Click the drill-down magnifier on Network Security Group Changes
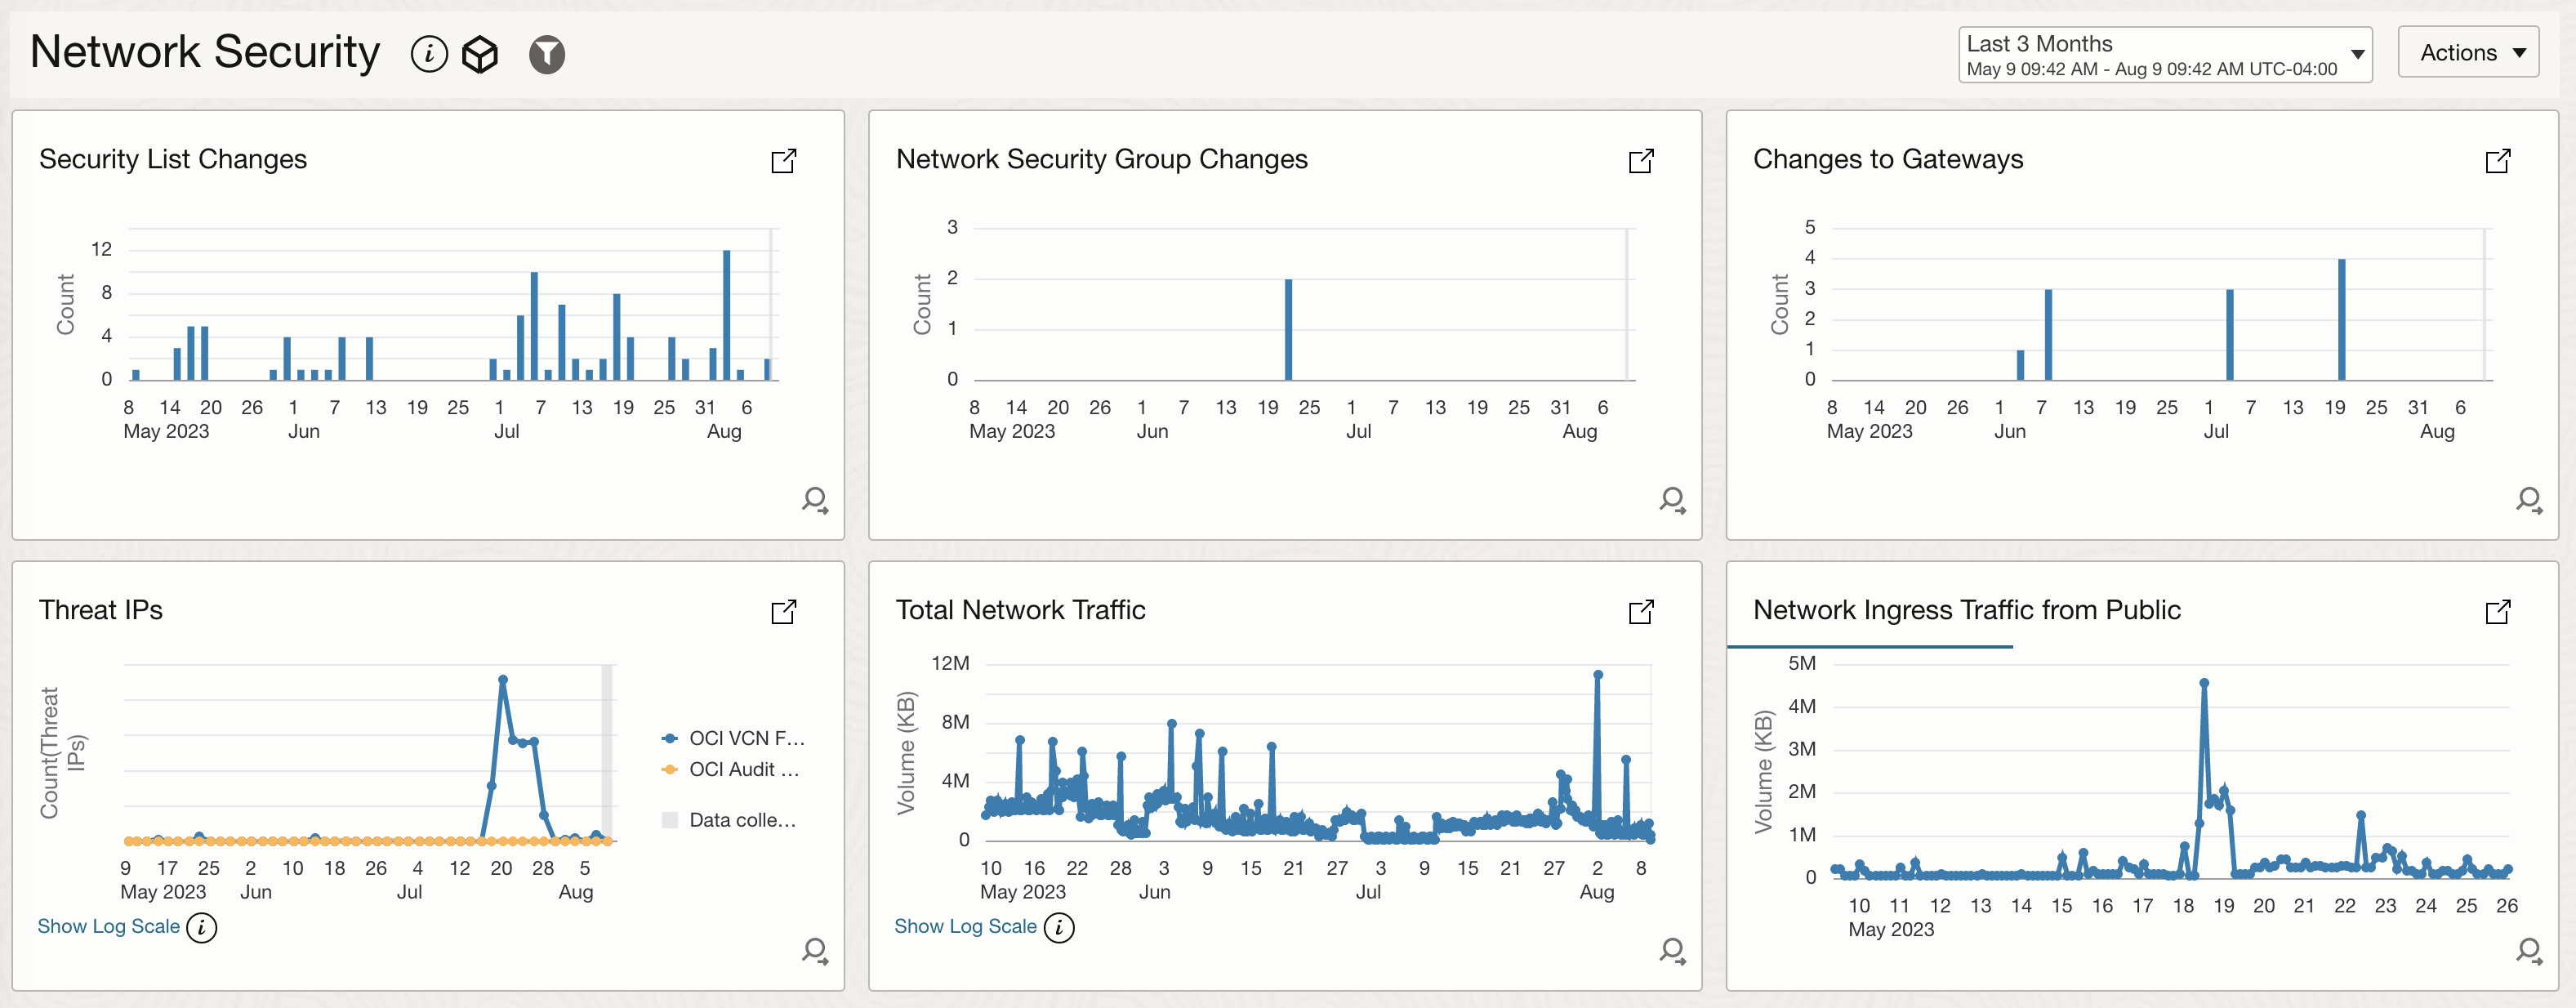 1672,501
